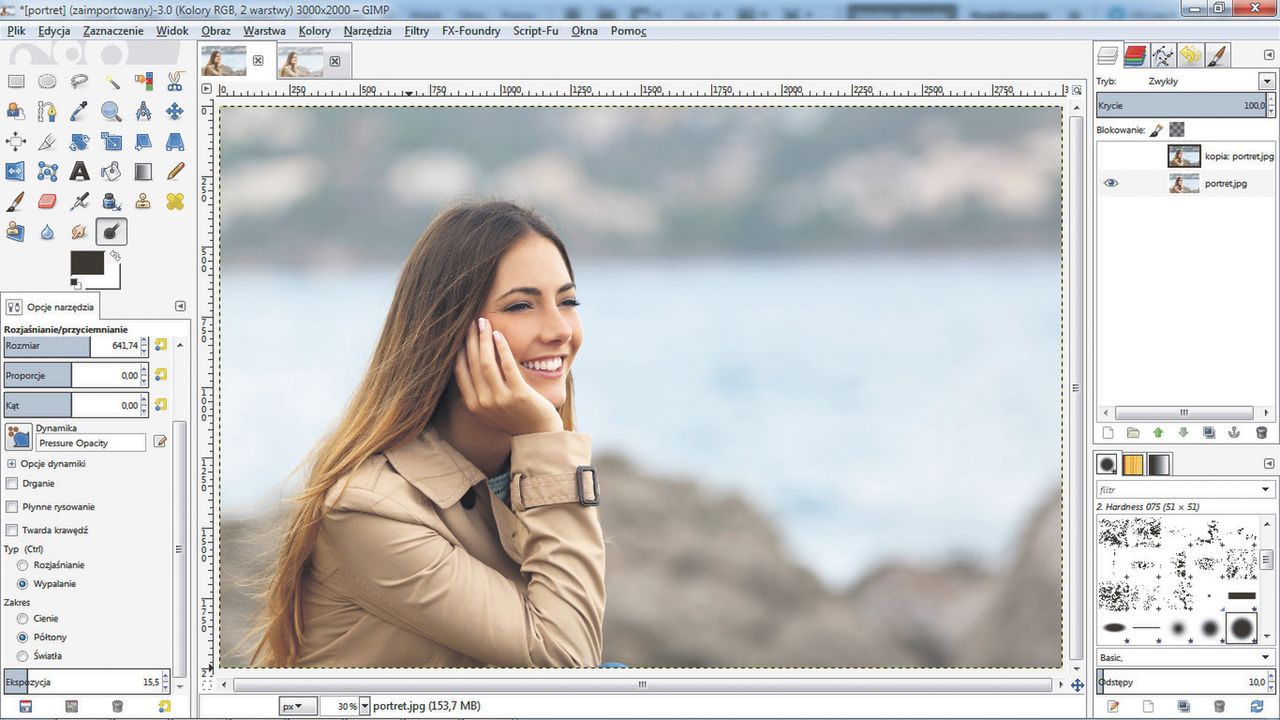The height and width of the screenshot is (720, 1280).
Task: Select the Blur/Sharpen droplet tool
Action: tap(47, 232)
